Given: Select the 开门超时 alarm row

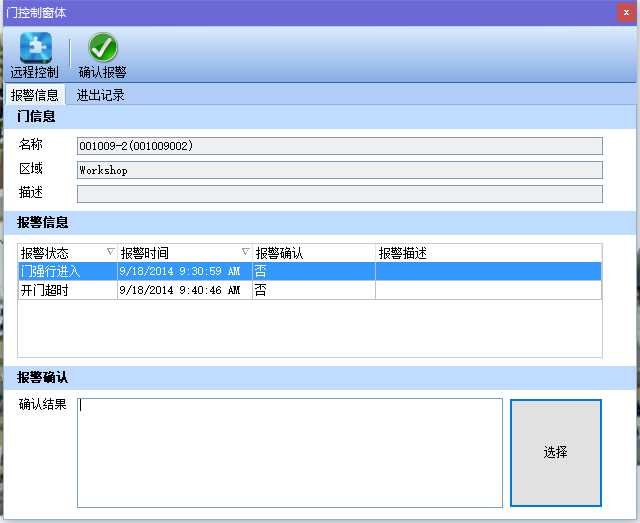Looking at the screenshot, I should pos(64,290).
